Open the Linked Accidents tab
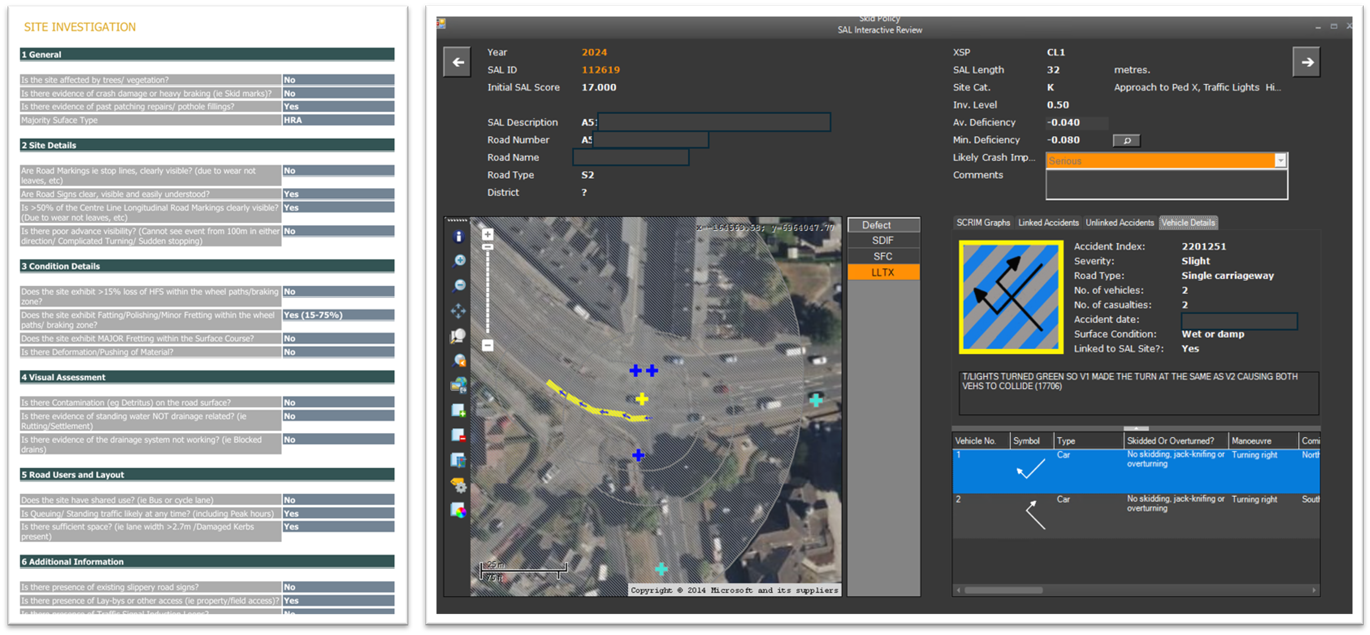This screenshot has height=635, width=1370. pyautogui.click(x=1048, y=223)
